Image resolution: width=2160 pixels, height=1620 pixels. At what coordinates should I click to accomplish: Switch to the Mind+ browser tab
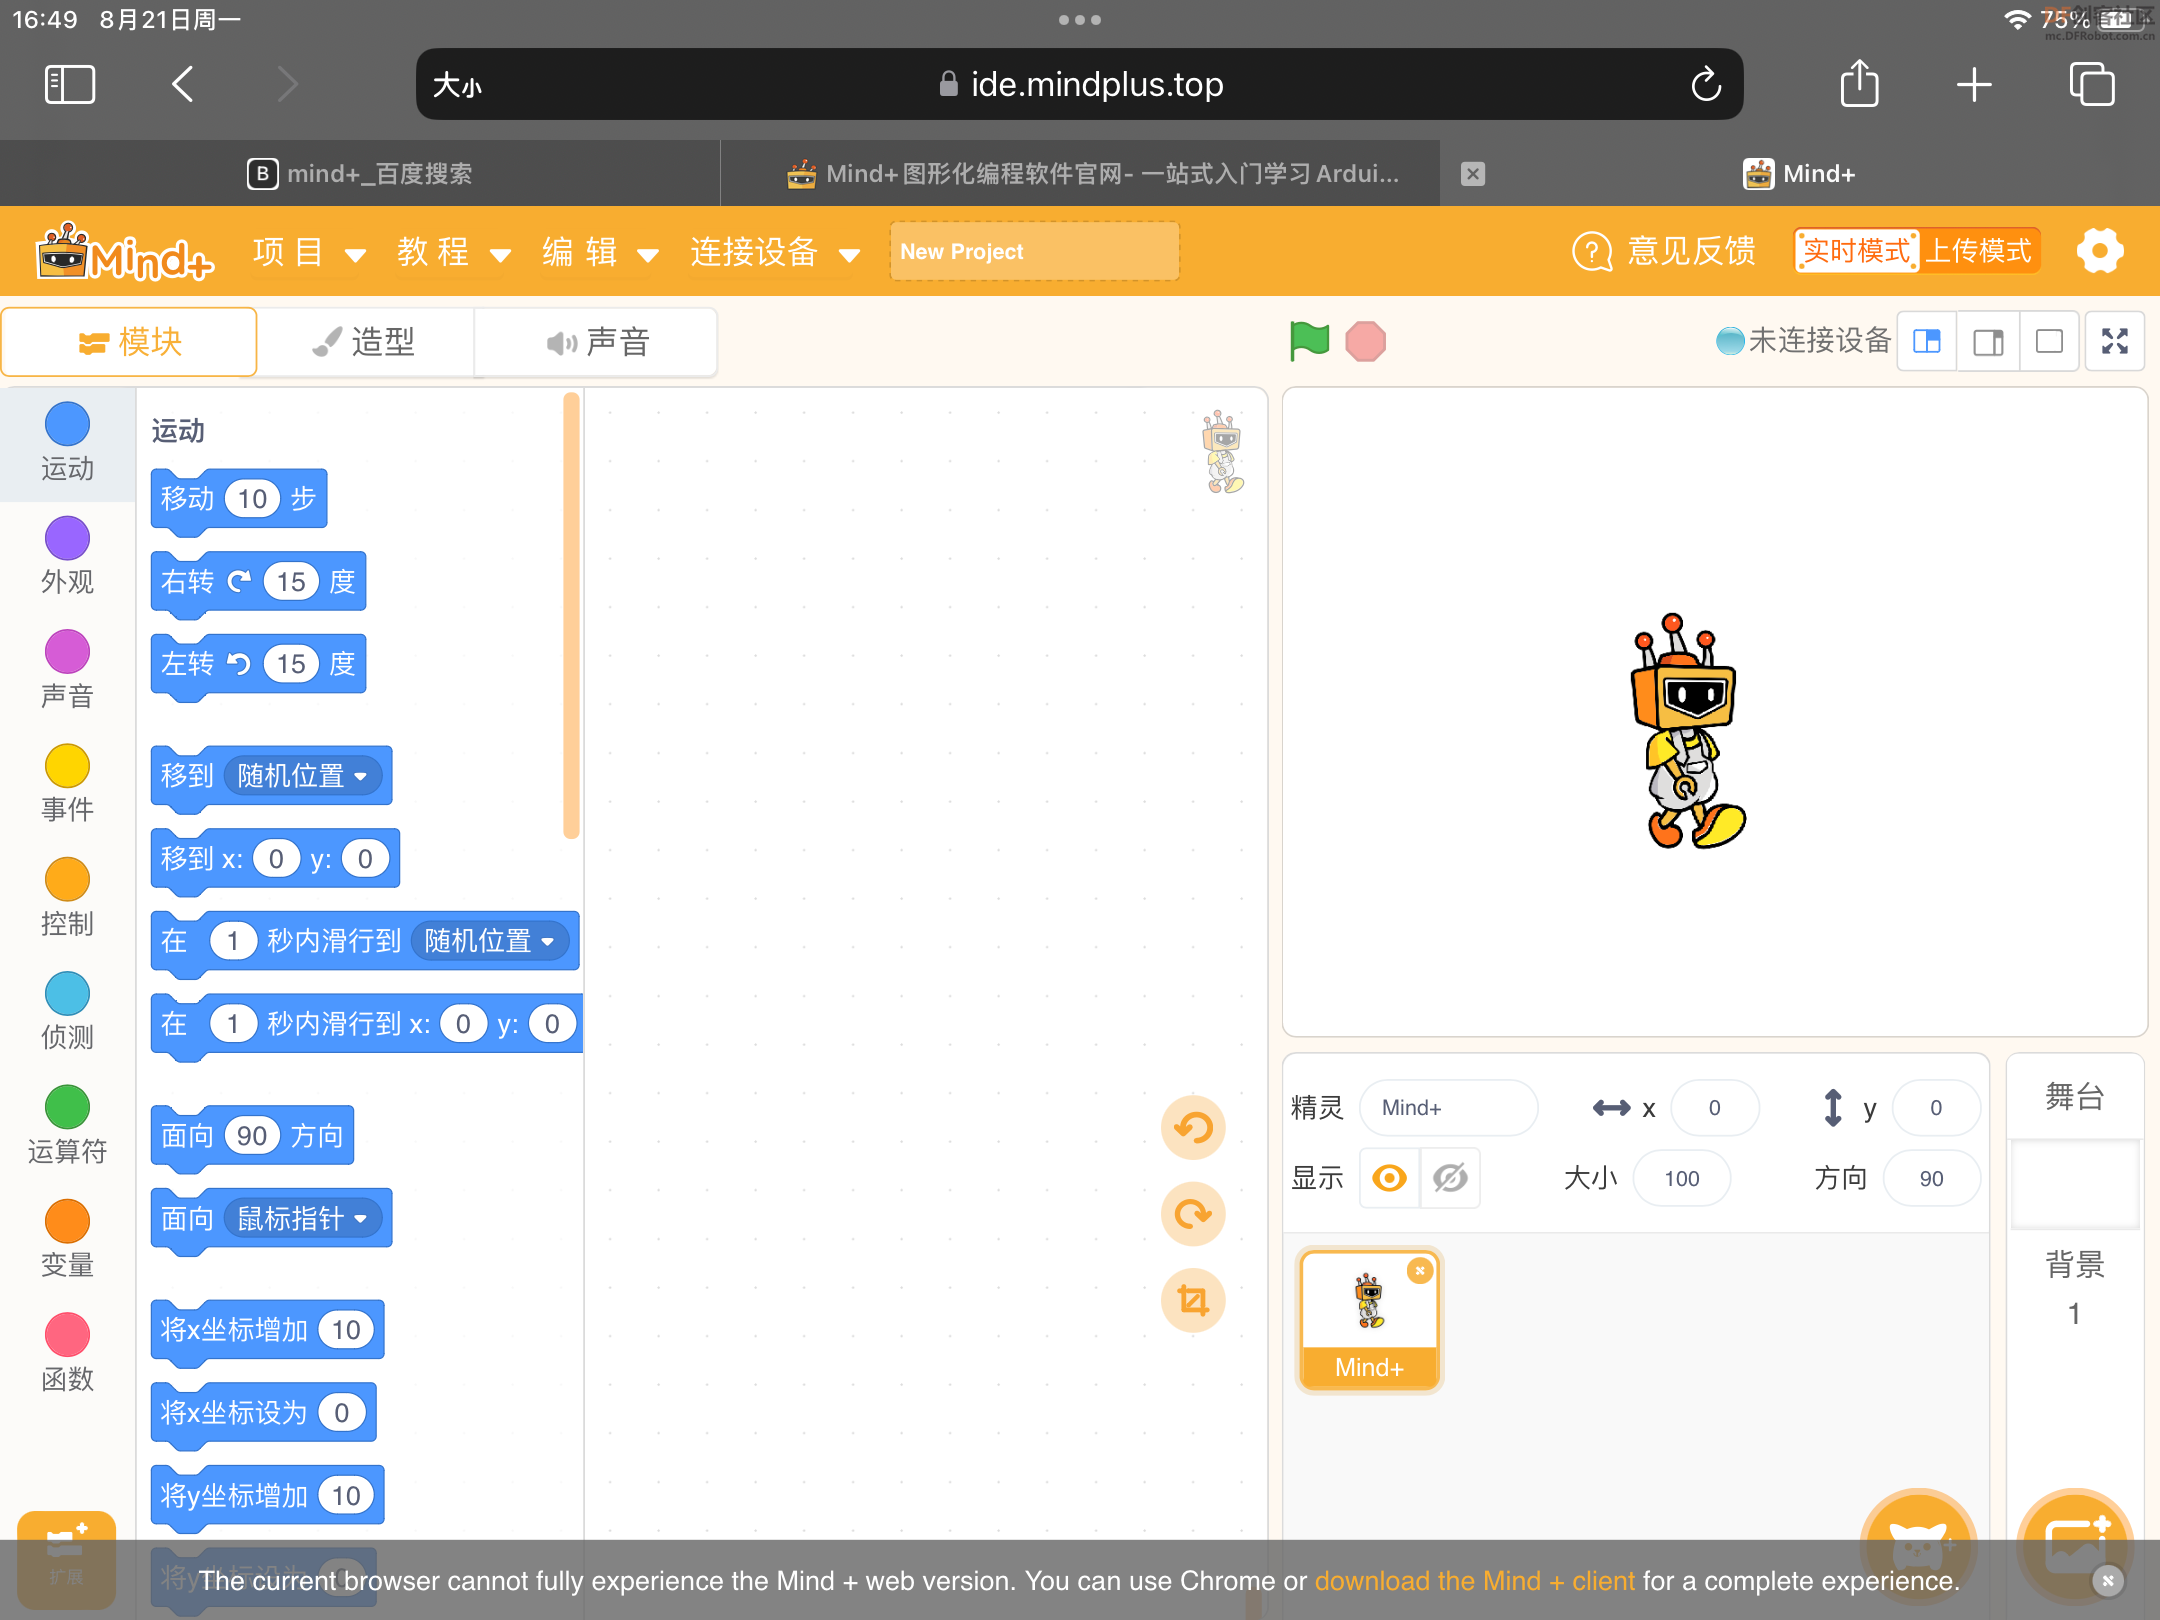click(1800, 174)
